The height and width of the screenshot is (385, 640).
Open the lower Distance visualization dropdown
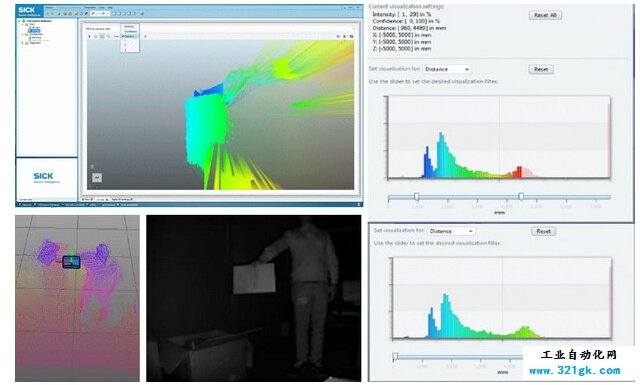click(x=451, y=231)
